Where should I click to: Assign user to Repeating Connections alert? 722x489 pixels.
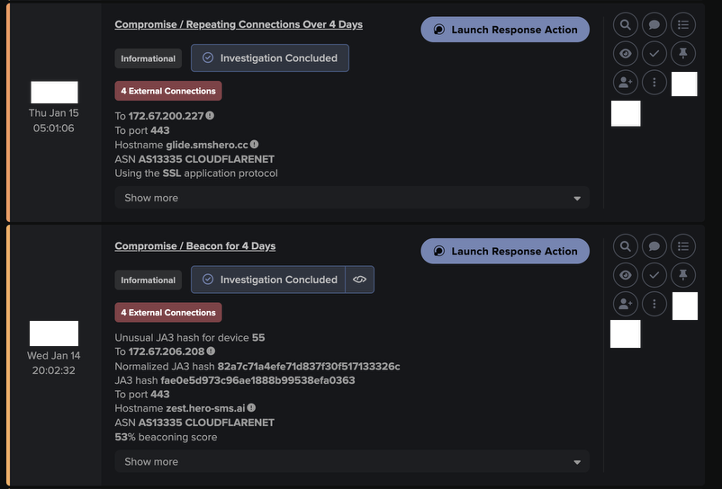point(625,83)
